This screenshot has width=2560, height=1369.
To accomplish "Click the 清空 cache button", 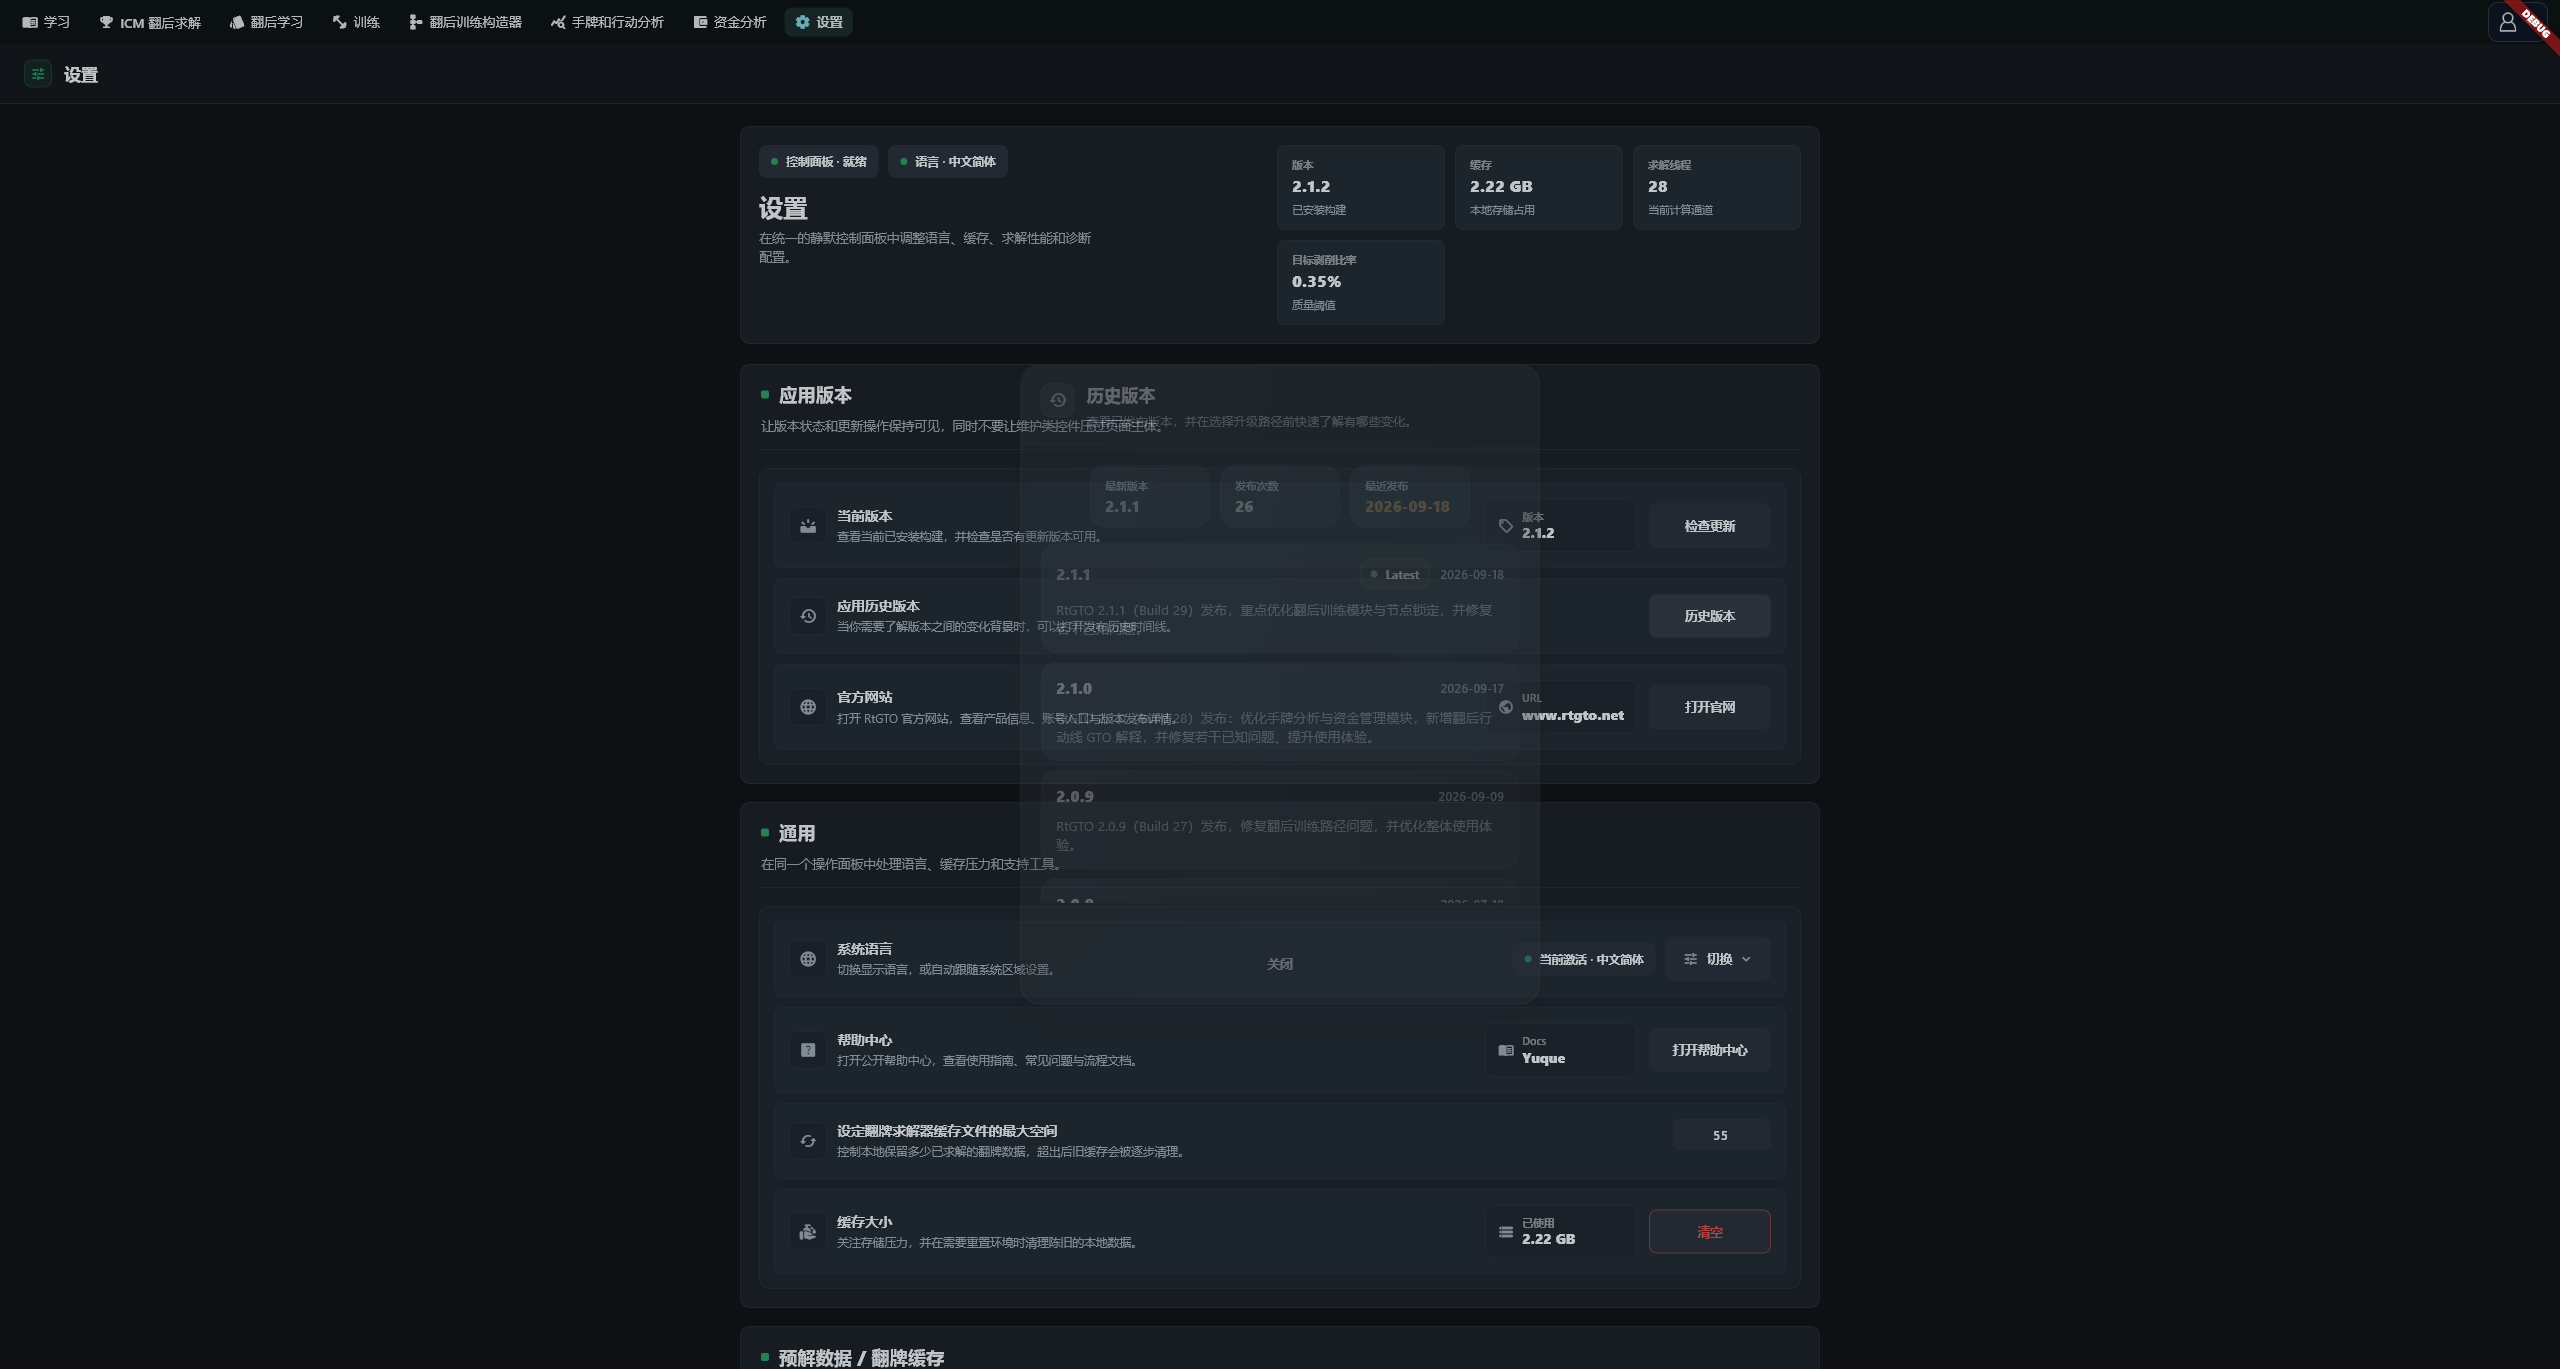I will (1709, 1232).
